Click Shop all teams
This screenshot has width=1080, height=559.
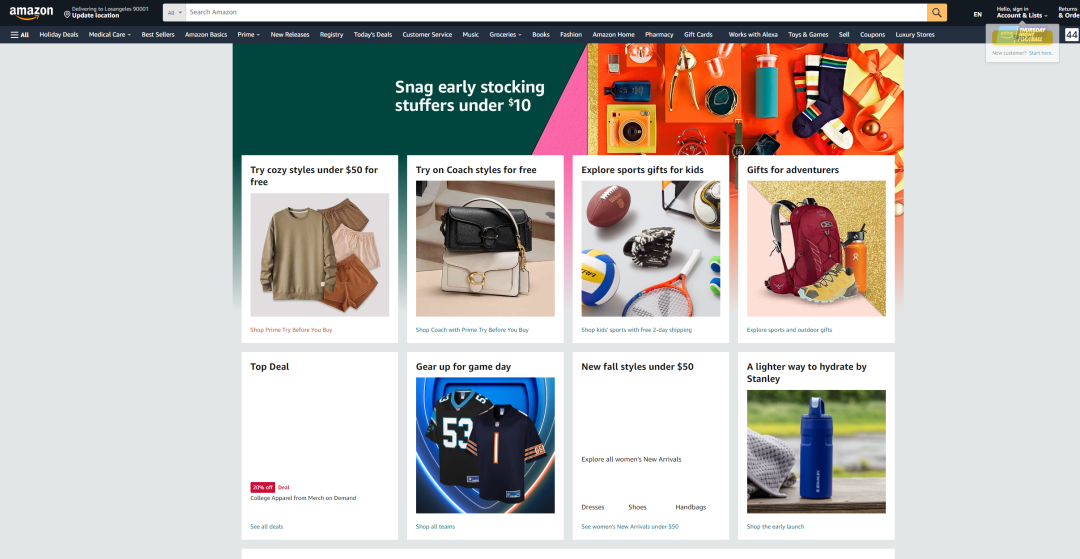pos(435,527)
